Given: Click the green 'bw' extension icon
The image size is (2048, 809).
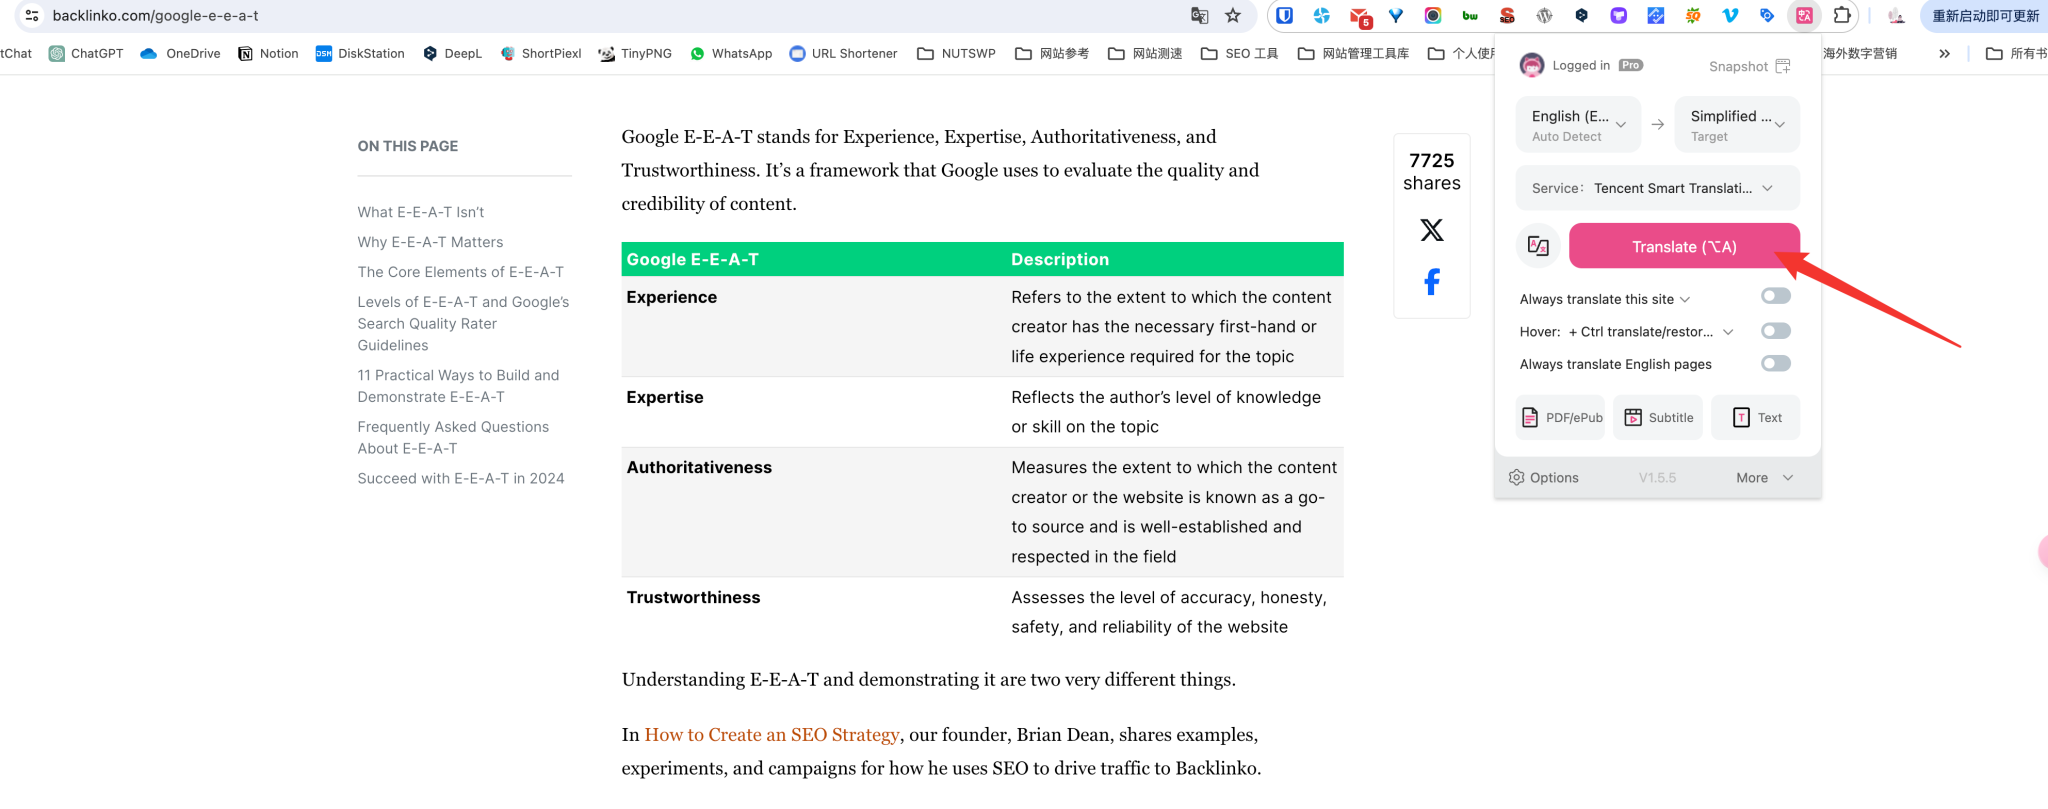Looking at the screenshot, I should tap(1470, 15).
